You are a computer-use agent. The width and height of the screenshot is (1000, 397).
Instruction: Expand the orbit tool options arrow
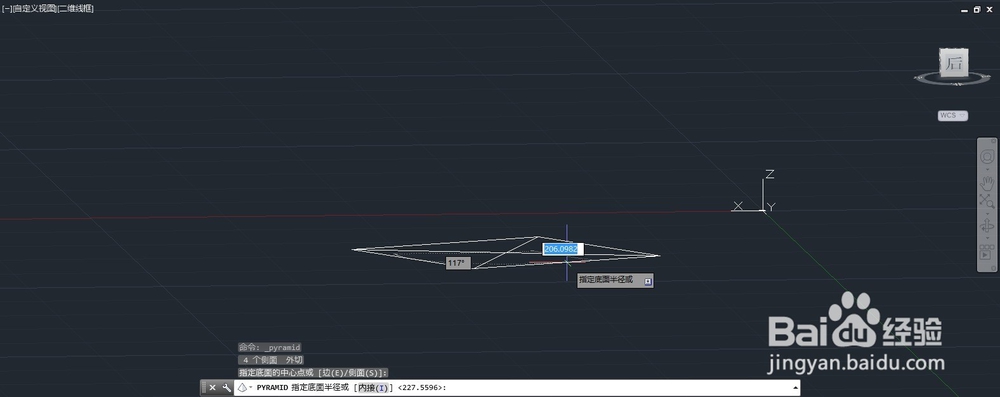987,237
